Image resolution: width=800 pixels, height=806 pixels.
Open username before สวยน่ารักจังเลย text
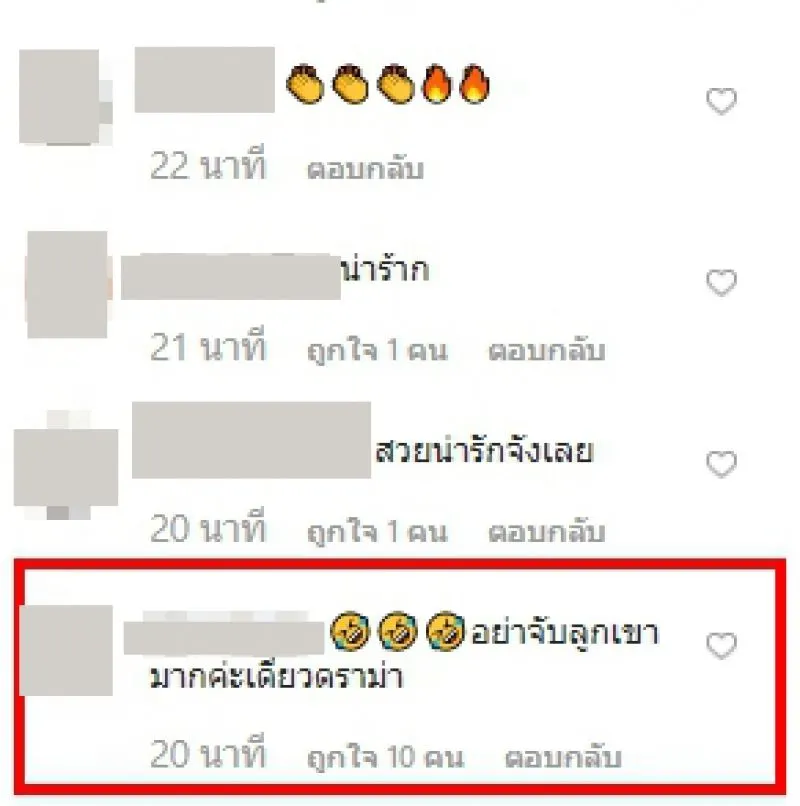click(251, 440)
